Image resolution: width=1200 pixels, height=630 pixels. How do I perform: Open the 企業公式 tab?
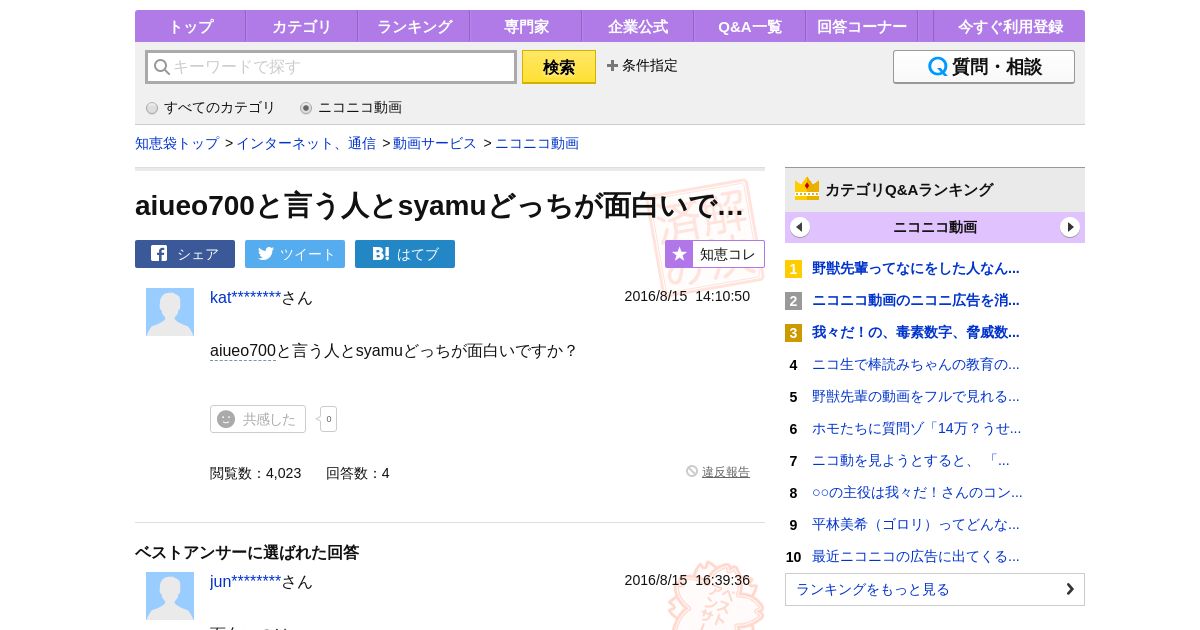pos(638,27)
